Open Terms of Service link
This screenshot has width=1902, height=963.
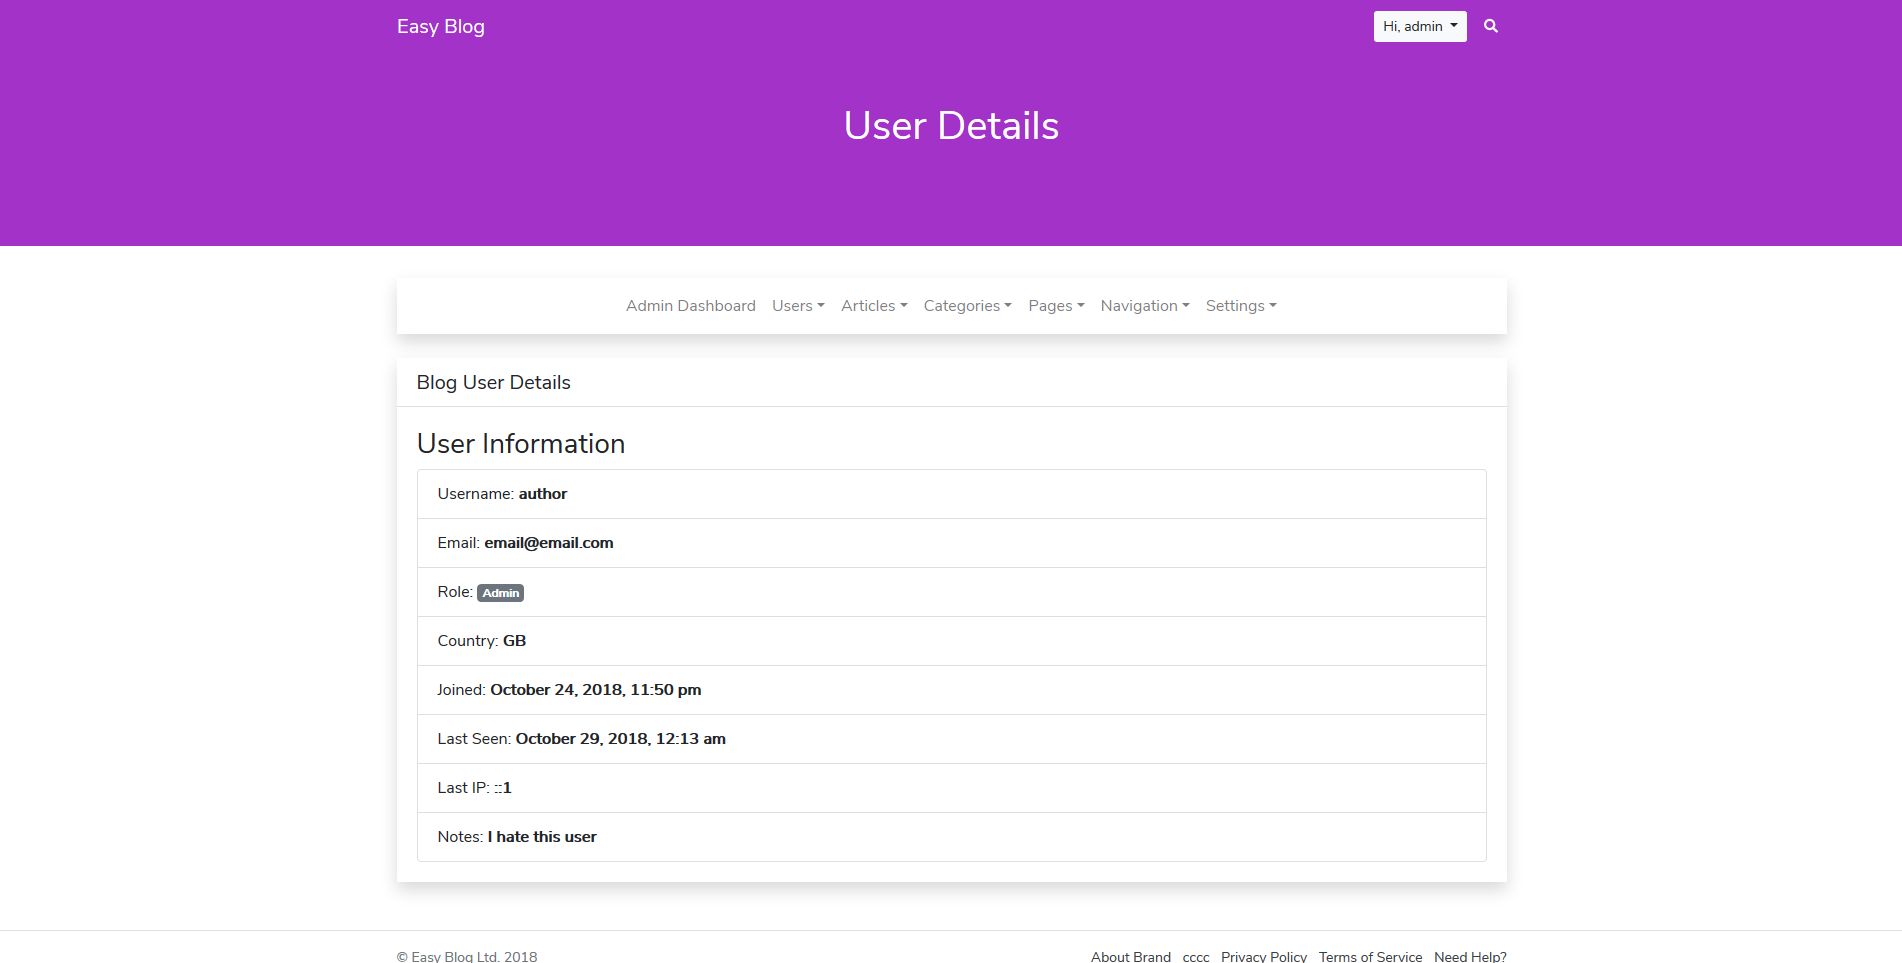pyautogui.click(x=1369, y=956)
